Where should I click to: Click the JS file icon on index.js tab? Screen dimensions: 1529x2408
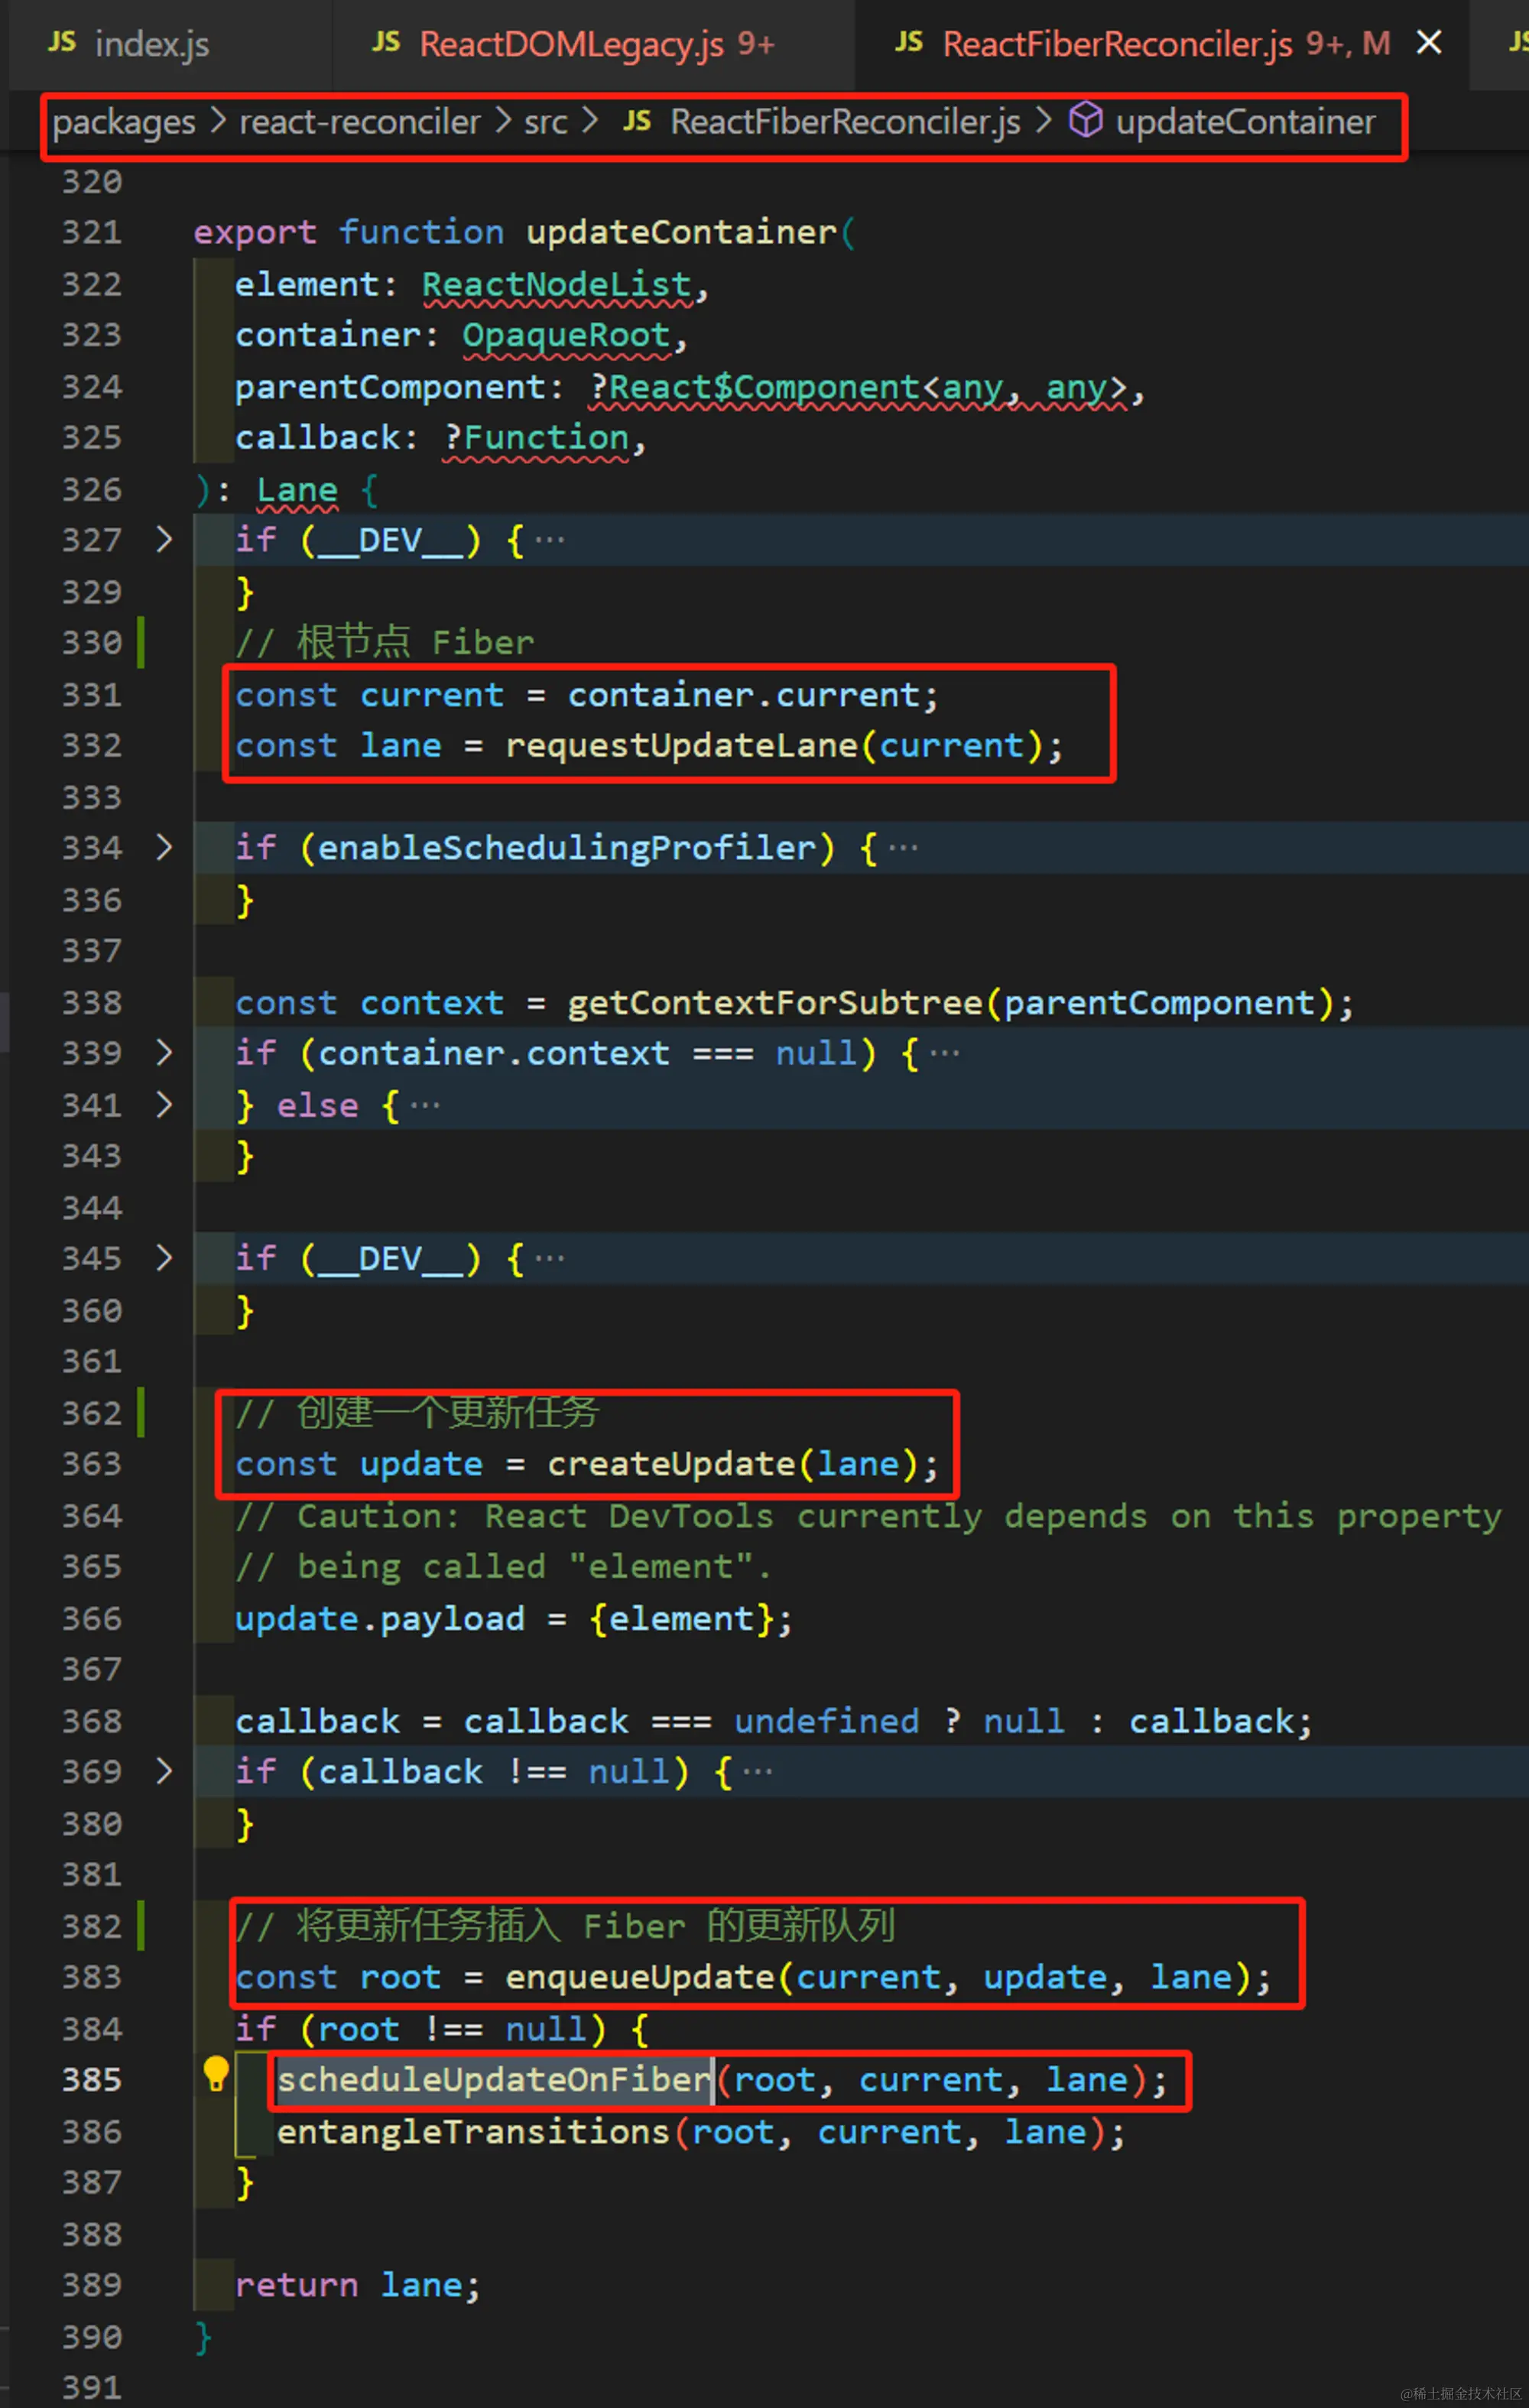coord(62,42)
